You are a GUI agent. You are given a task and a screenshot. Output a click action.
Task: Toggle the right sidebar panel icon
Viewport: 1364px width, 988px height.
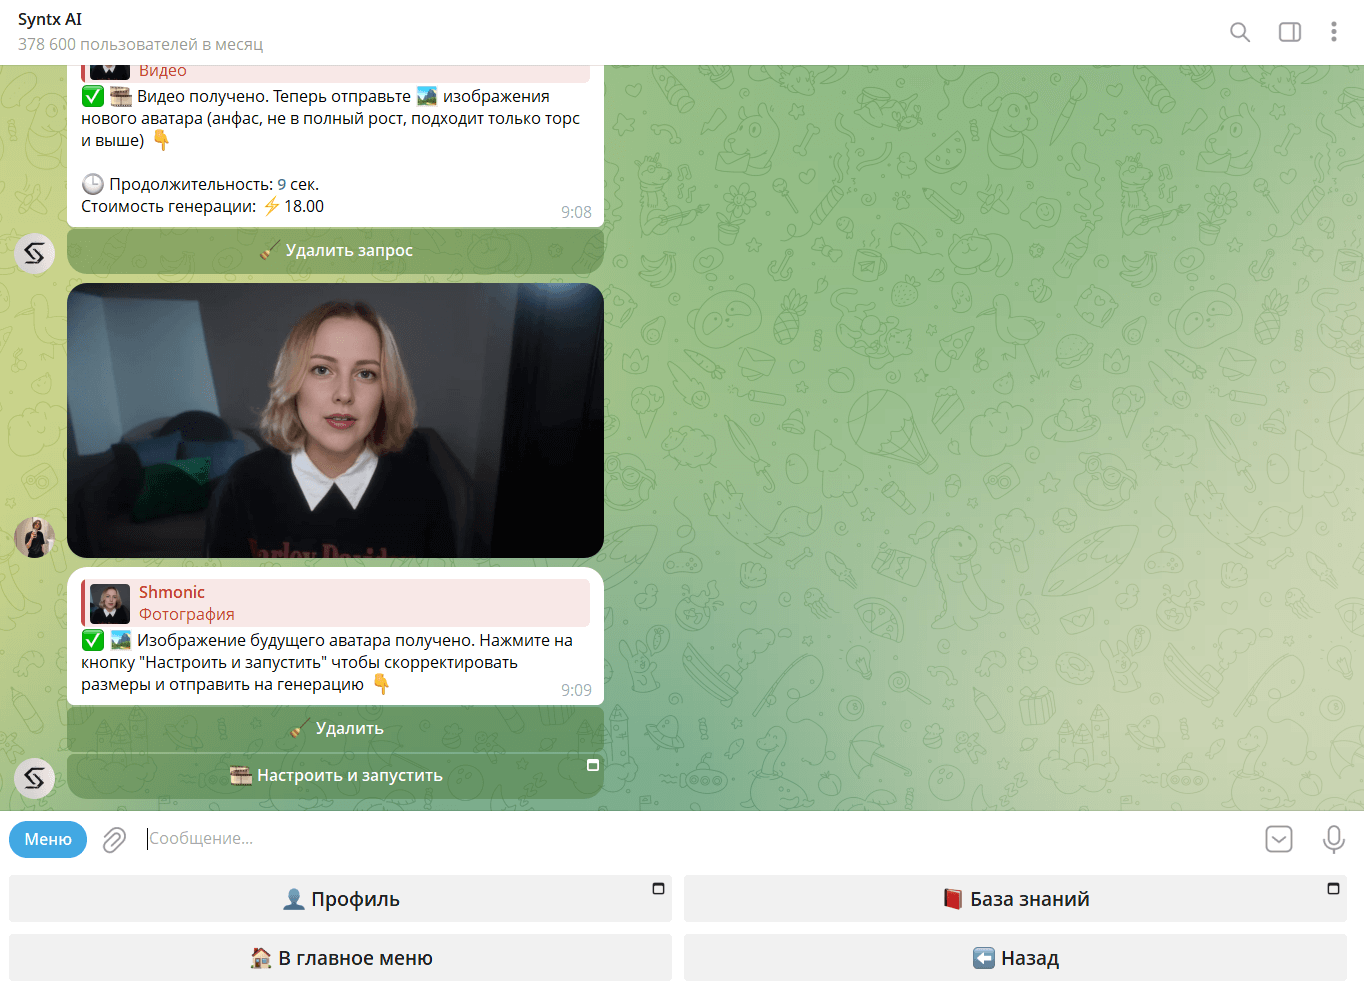[x=1290, y=32]
